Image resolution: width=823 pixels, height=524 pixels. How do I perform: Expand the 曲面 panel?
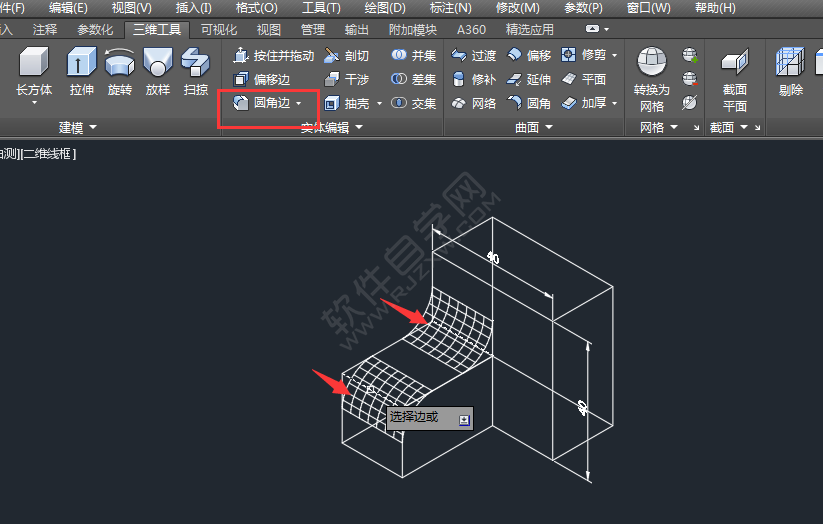(x=534, y=127)
